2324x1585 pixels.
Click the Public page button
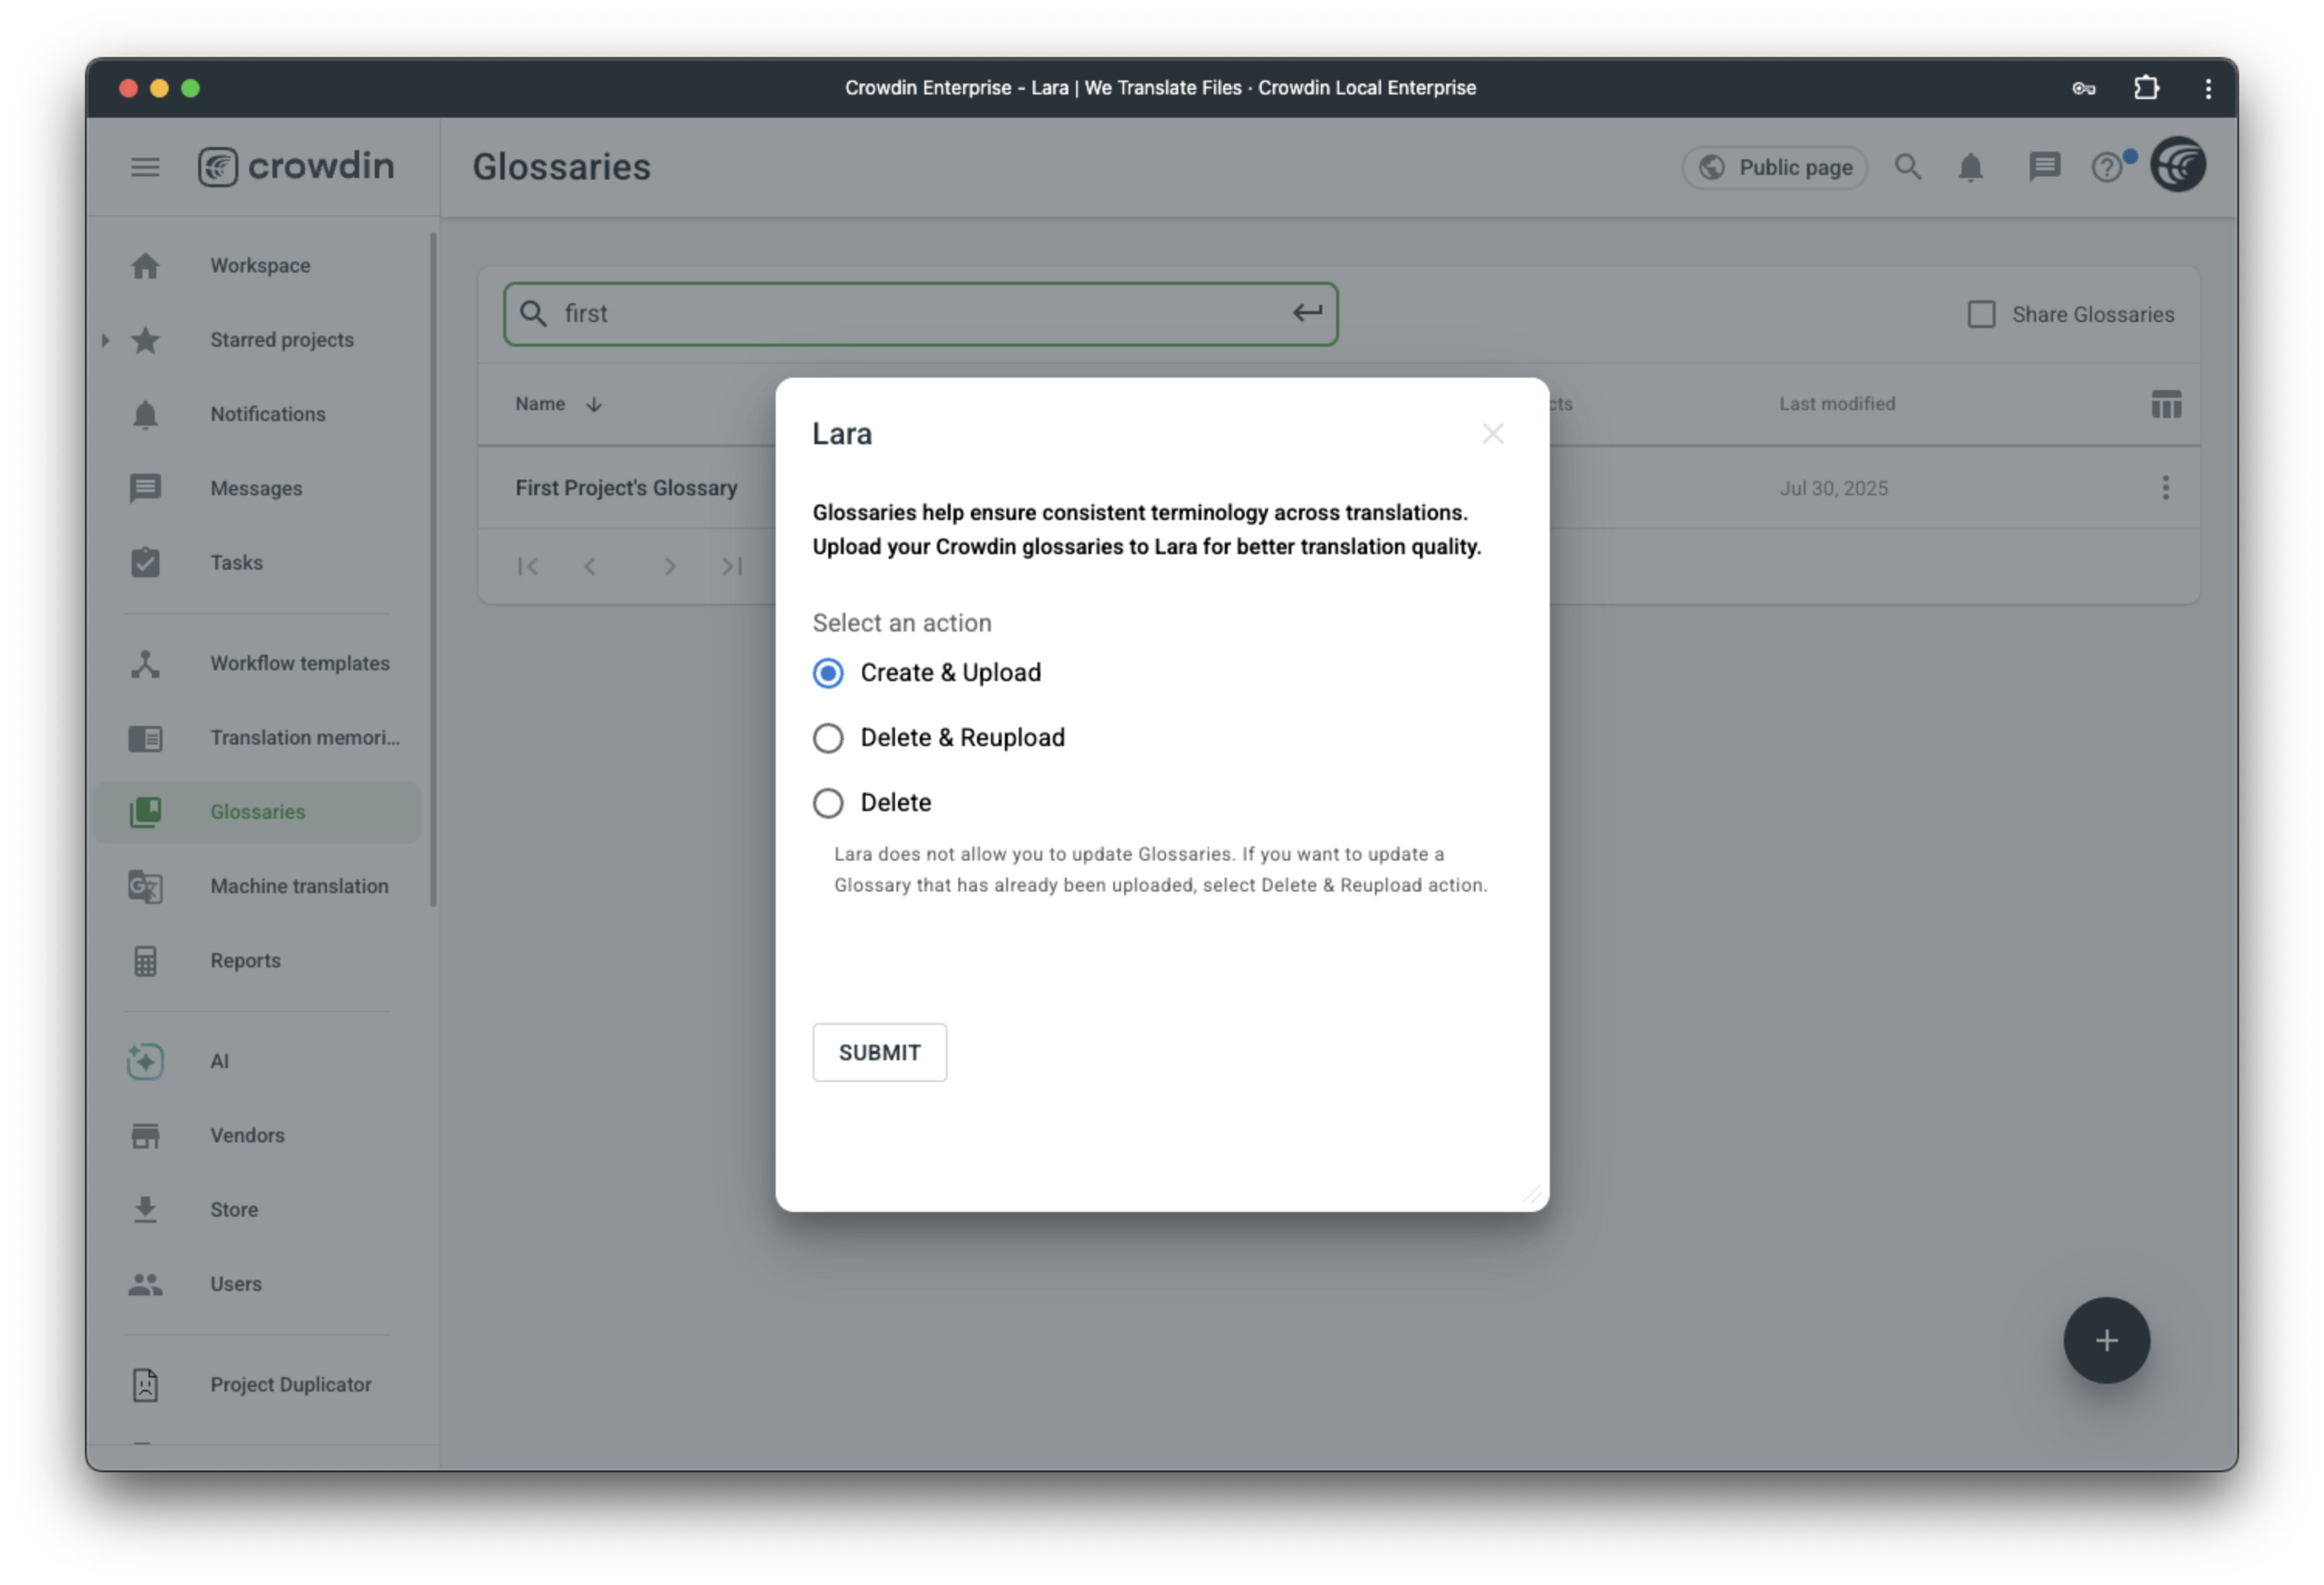[x=1775, y=167]
